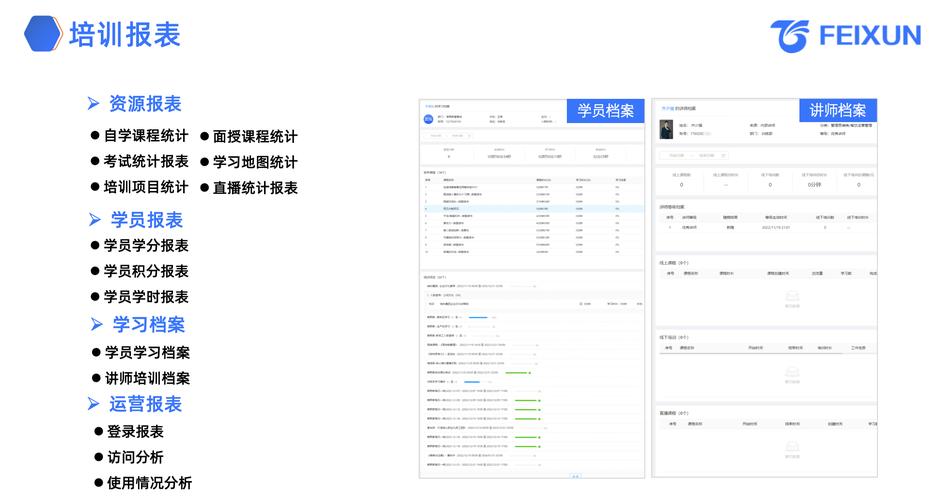Click the blue 学员档案 label

pyautogui.click(x=605, y=111)
